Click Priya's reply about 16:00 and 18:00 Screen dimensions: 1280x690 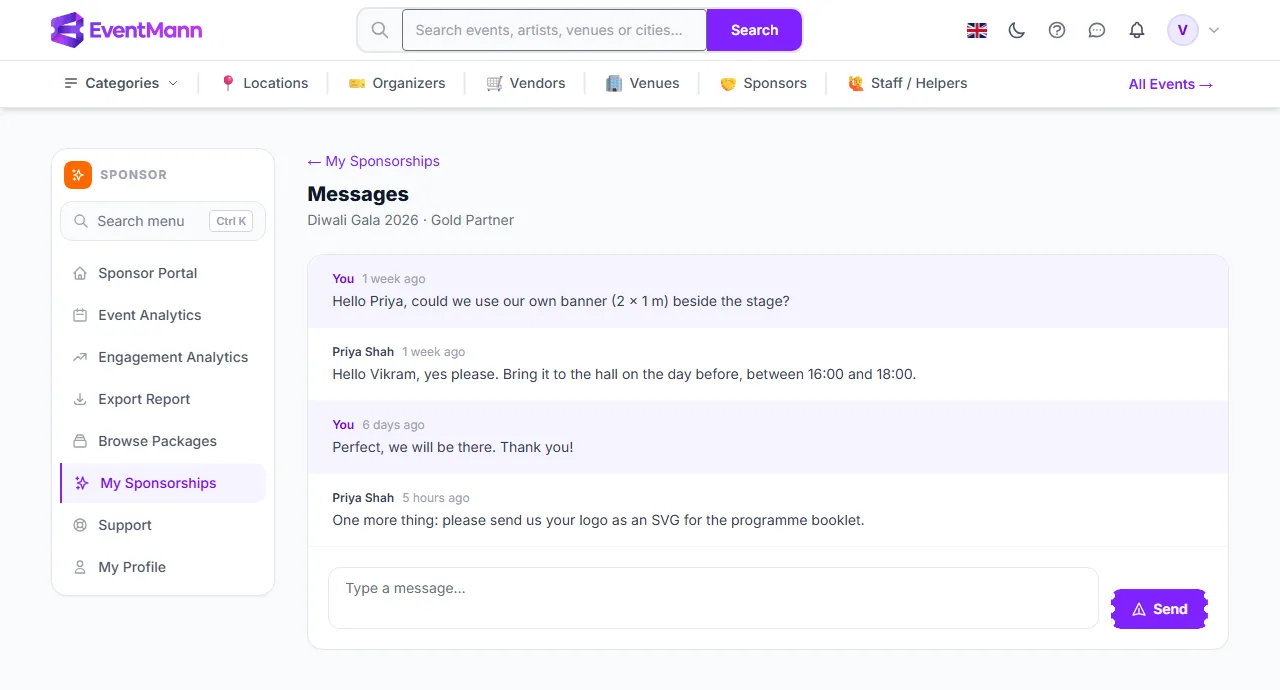(x=624, y=374)
